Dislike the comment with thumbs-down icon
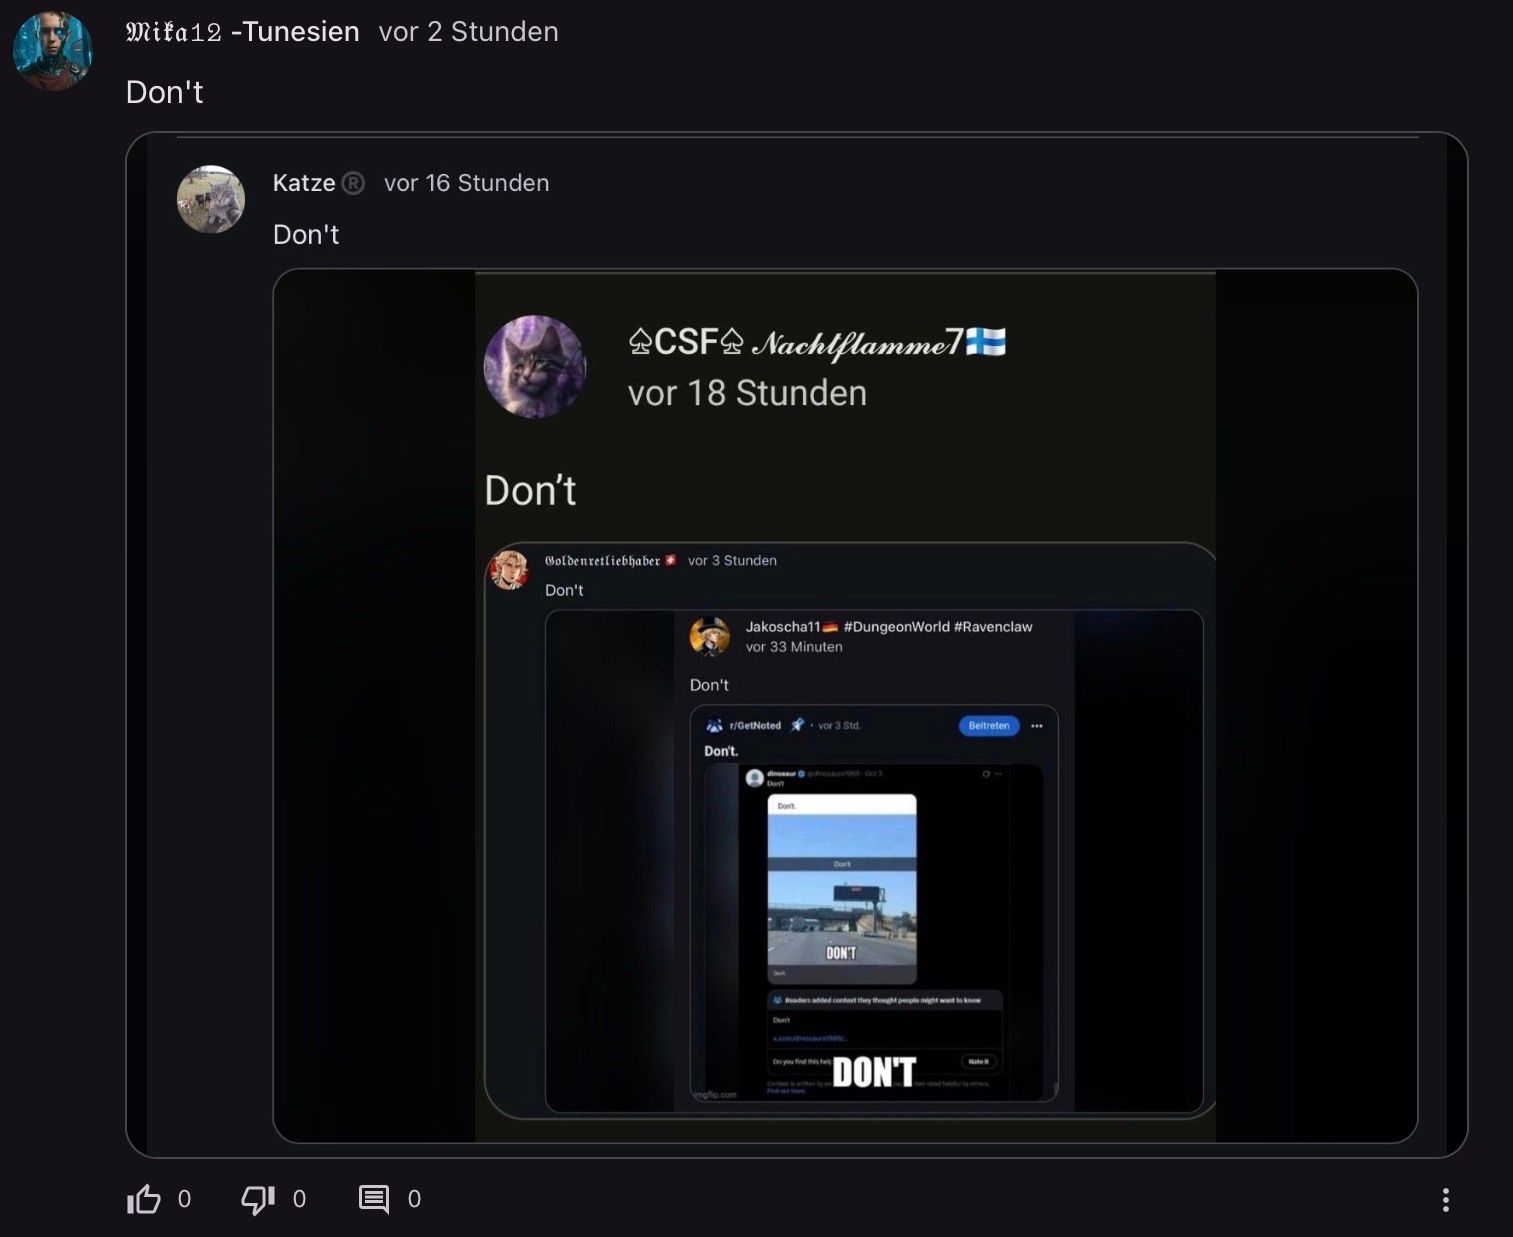Image resolution: width=1513 pixels, height=1237 pixels. point(258,1199)
